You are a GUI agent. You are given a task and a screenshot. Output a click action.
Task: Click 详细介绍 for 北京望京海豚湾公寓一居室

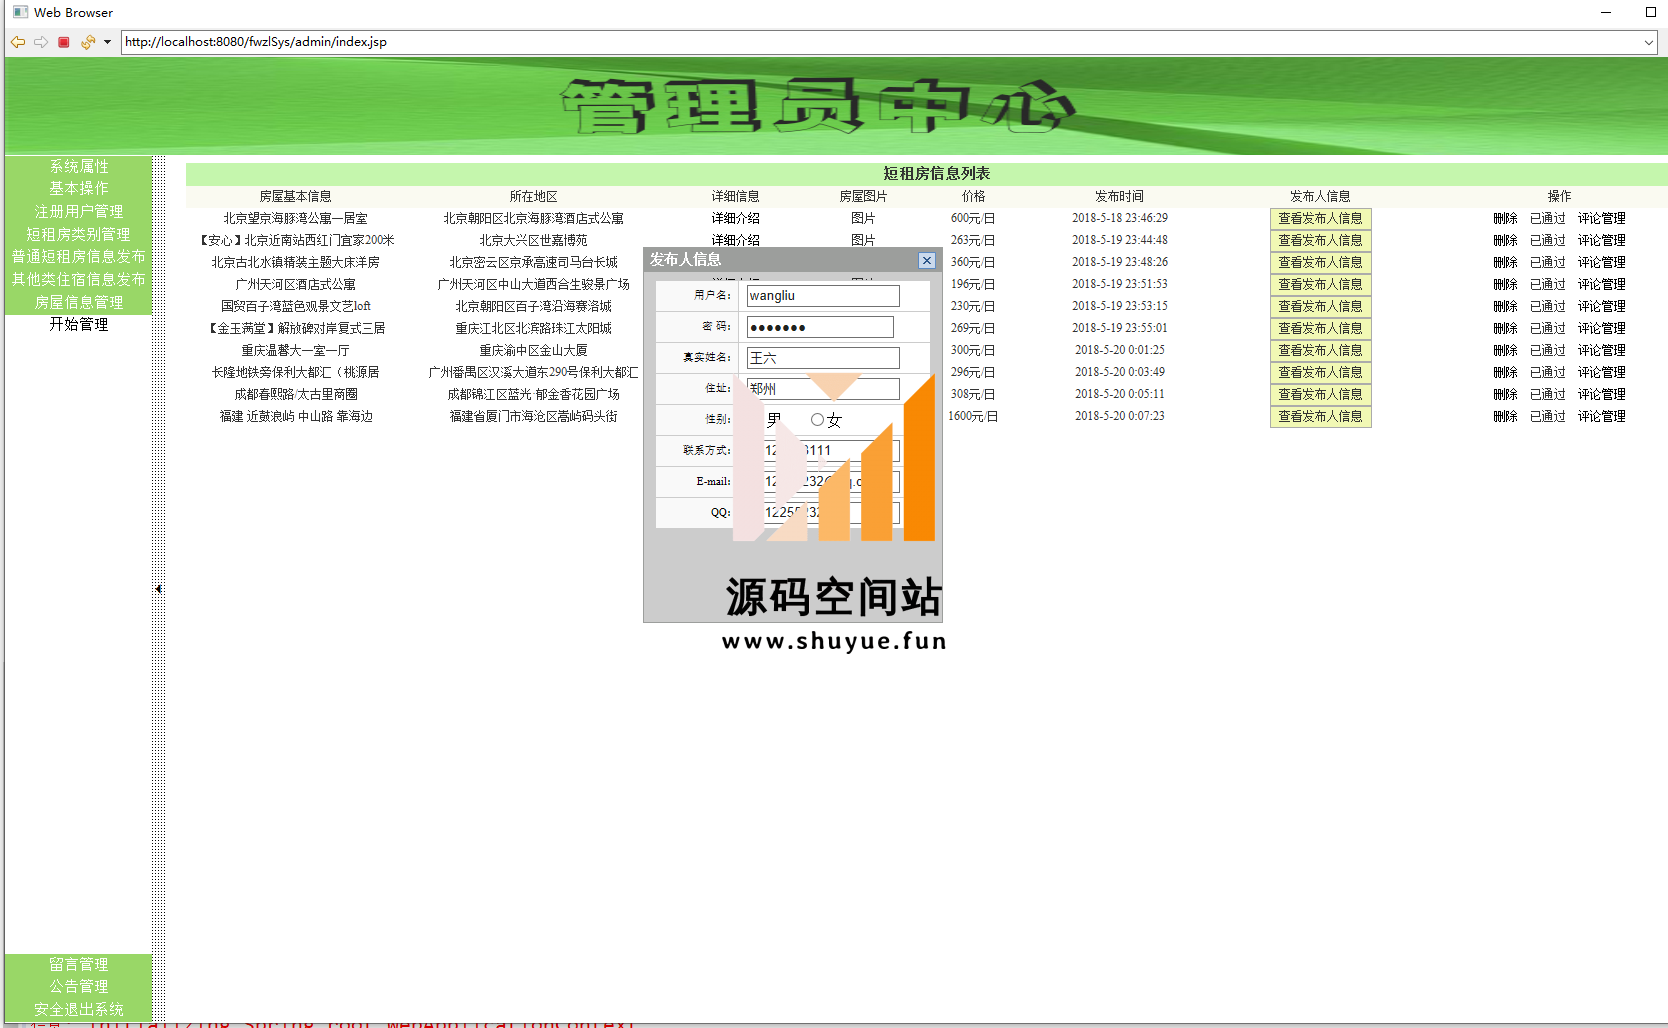[x=735, y=218]
